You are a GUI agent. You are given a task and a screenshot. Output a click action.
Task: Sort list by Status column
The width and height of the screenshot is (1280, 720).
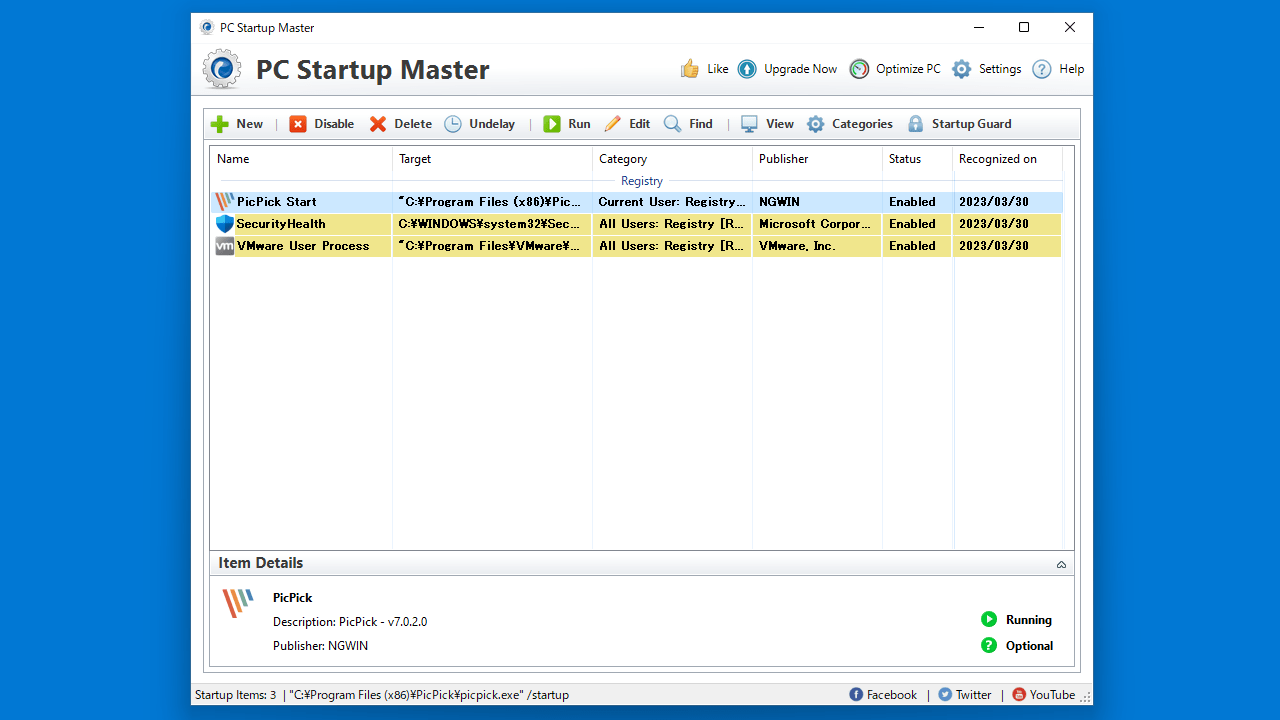(x=917, y=159)
